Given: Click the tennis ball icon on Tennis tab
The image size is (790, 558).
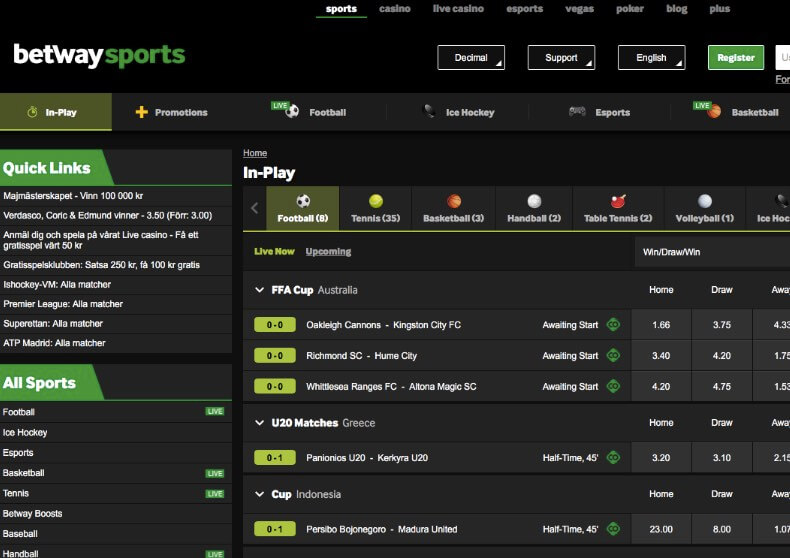Looking at the screenshot, I should coord(376,201).
